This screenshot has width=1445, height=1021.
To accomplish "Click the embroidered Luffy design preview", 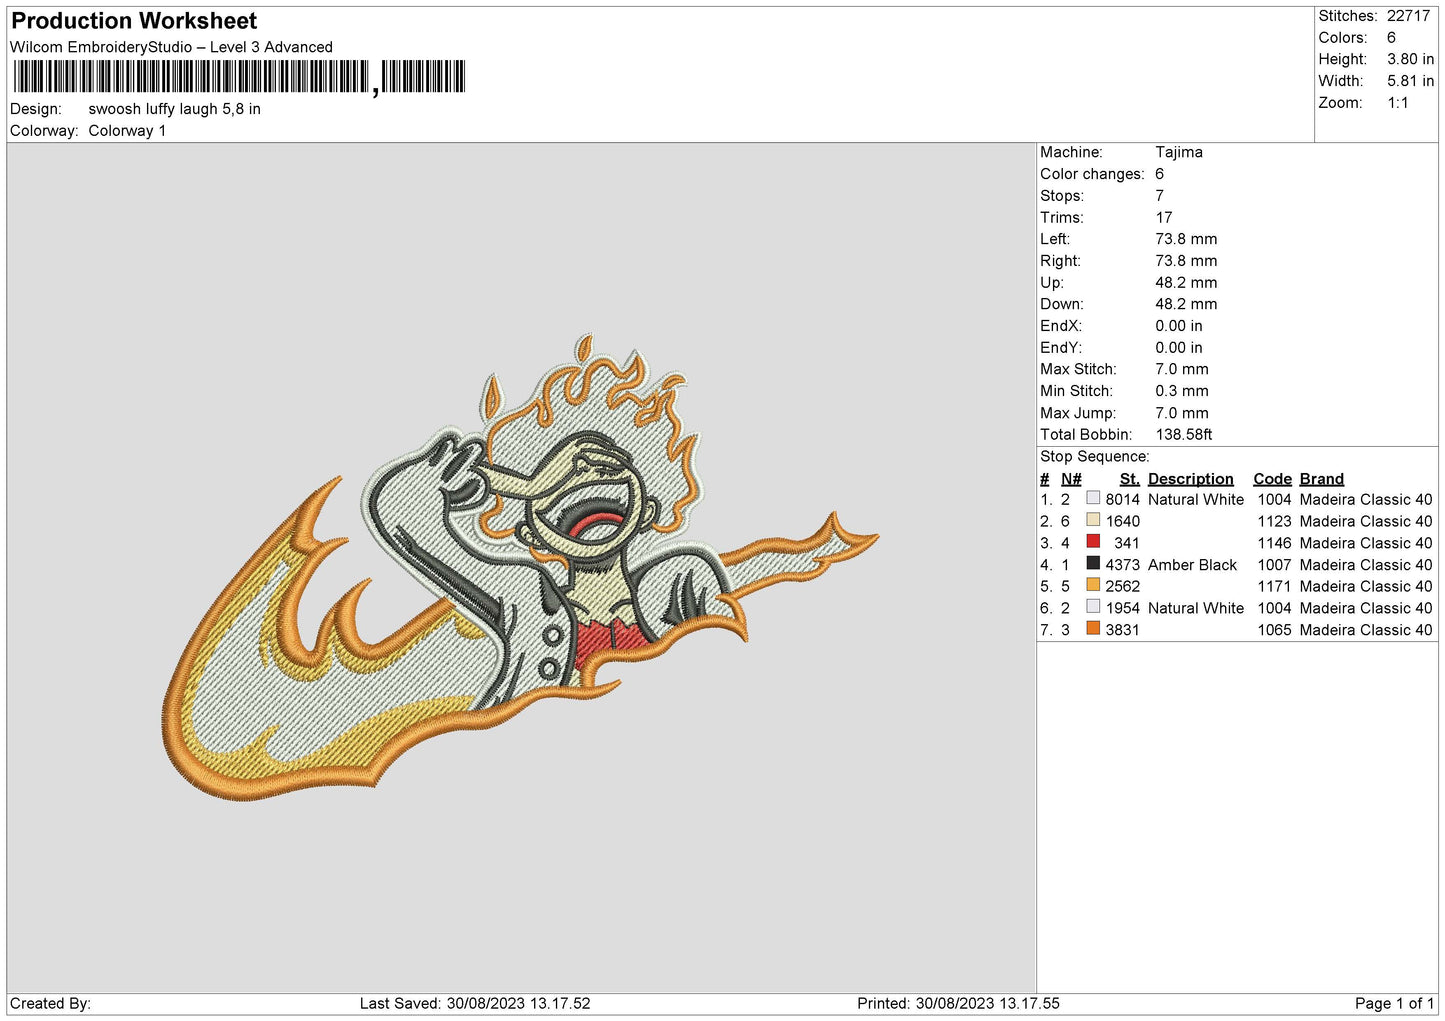I will (x=520, y=570).
